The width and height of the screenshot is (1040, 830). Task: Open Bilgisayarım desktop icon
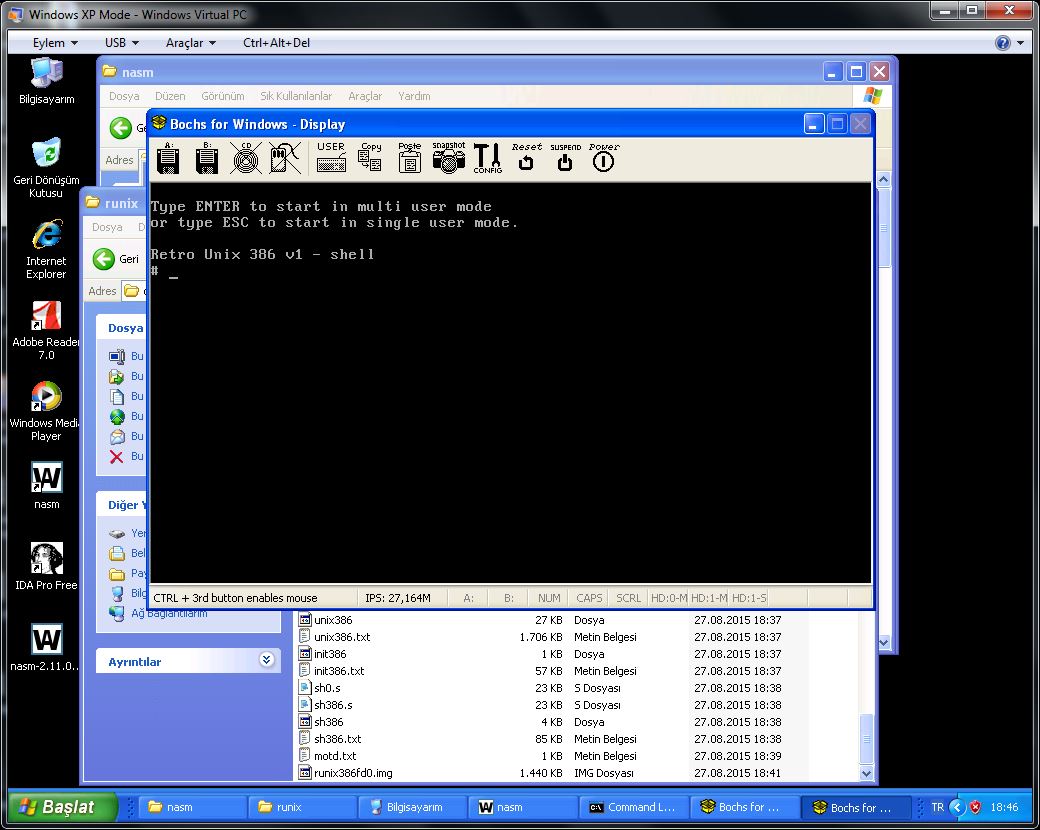[46, 82]
